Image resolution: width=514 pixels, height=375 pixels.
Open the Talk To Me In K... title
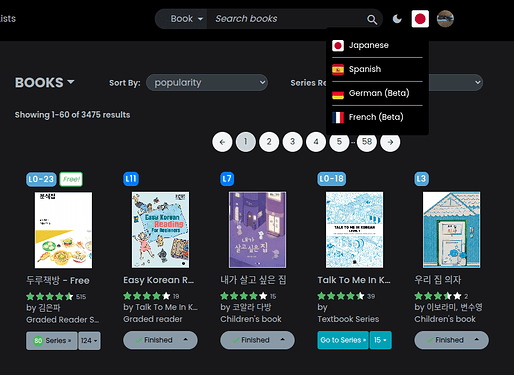[x=354, y=280]
